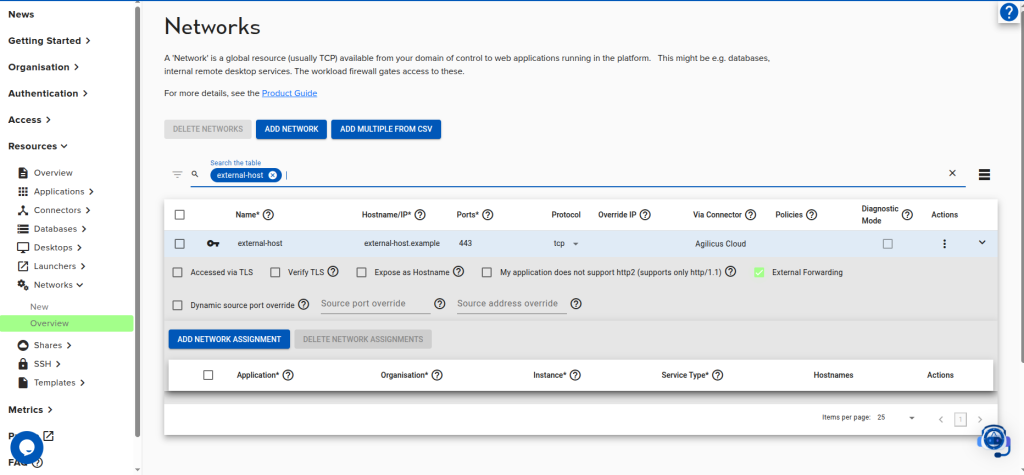Open Access menu in the sidebar

[x=29, y=120]
